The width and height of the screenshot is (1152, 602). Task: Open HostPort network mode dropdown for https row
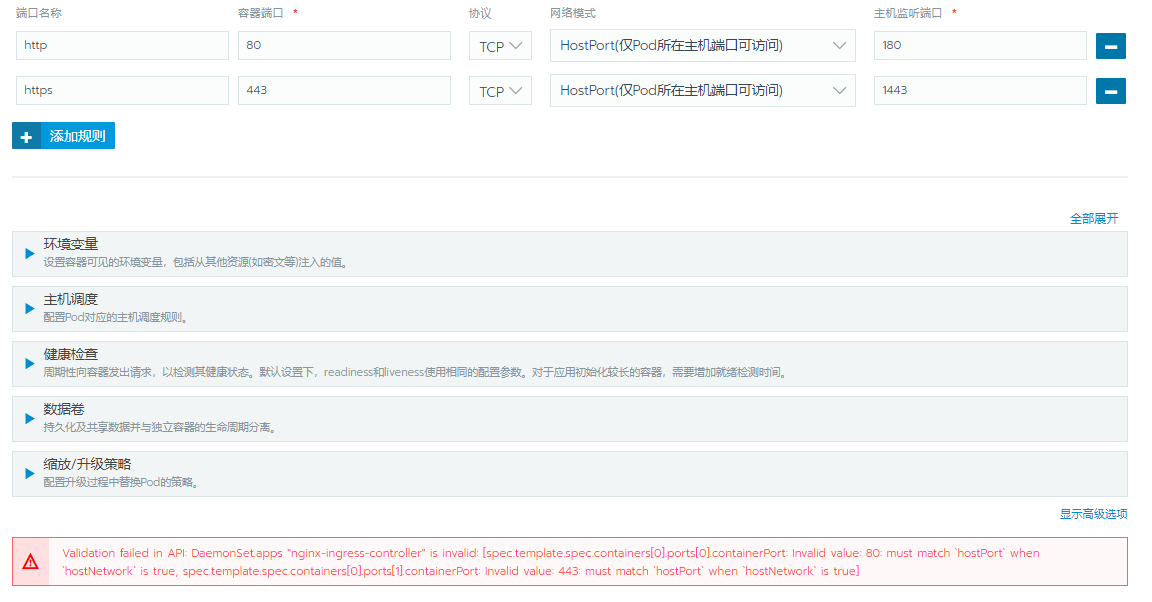(702, 90)
